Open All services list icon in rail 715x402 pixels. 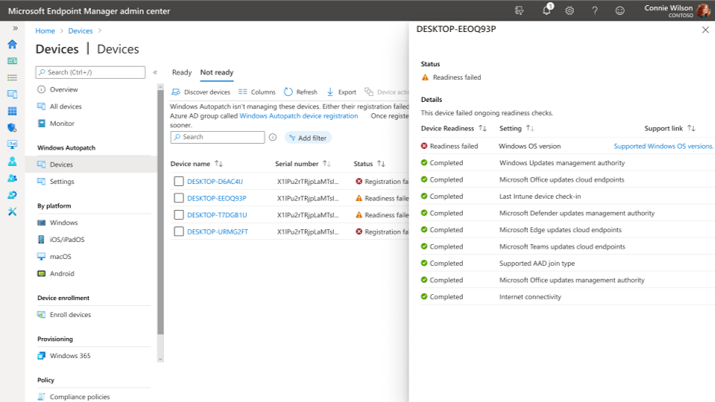pos(12,77)
